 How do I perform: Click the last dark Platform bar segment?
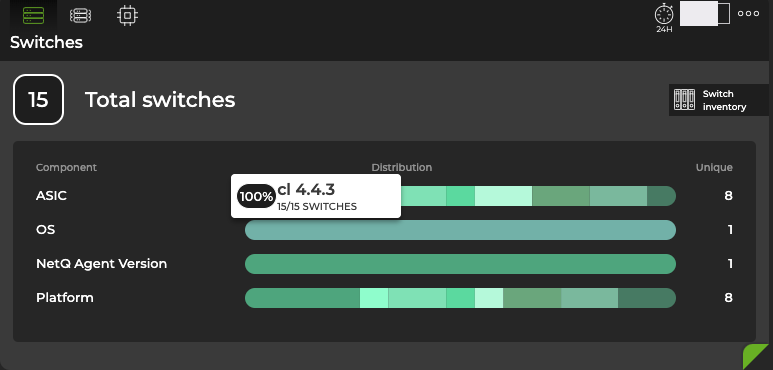(x=647, y=298)
